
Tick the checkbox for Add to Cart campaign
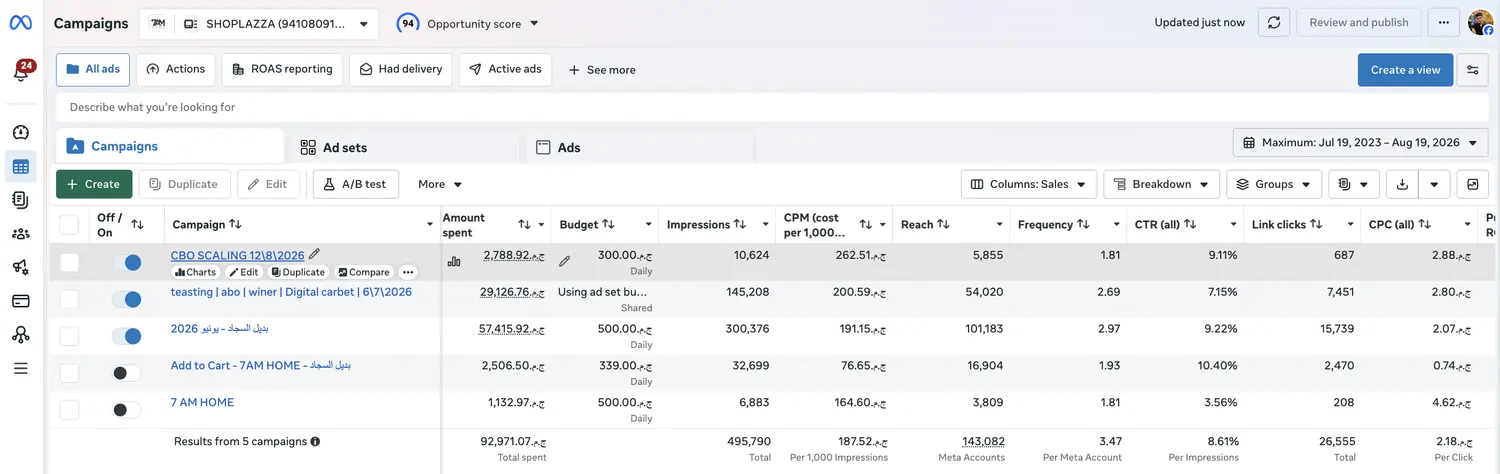coord(69,373)
